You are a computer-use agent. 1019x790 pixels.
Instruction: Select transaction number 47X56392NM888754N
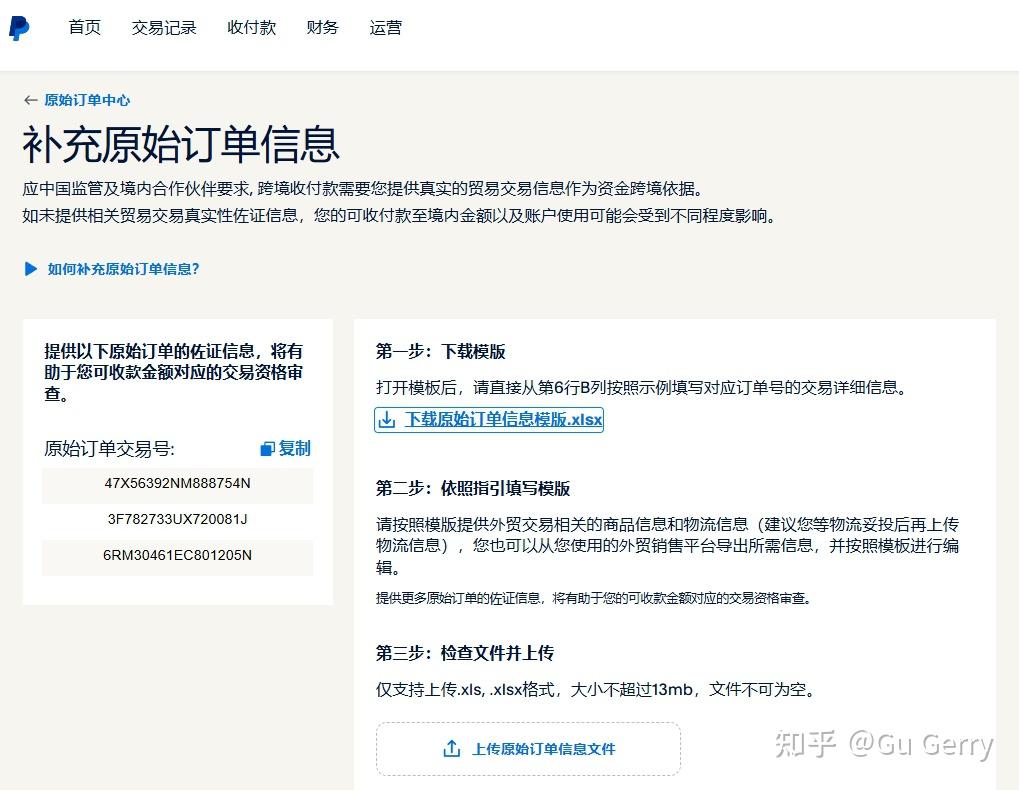tap(177, 484)
